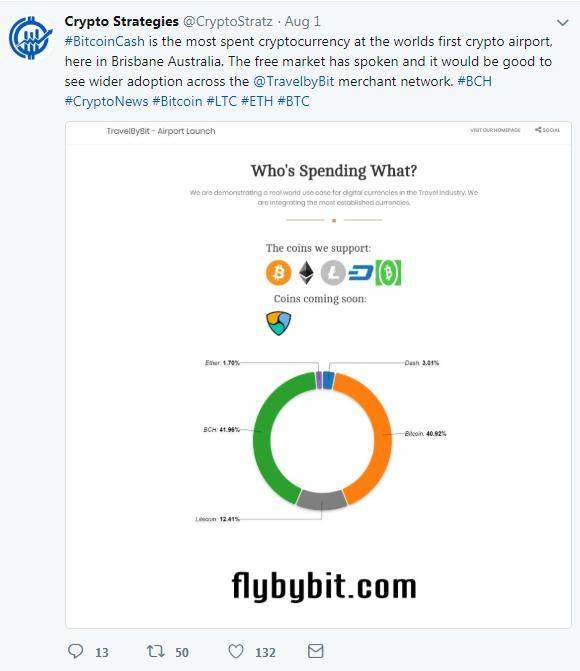Screen dimensions: 580x671
Task: Click the Crypto Strategies profile avatar
Action: [30, 38]
